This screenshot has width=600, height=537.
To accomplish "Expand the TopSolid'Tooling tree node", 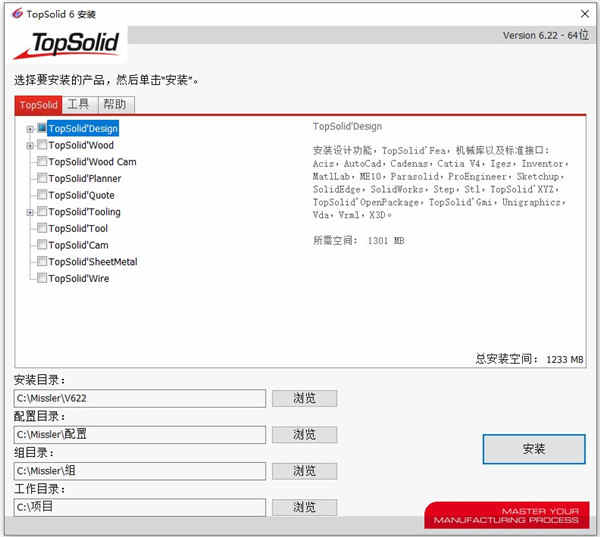I will tap(30, 212).
